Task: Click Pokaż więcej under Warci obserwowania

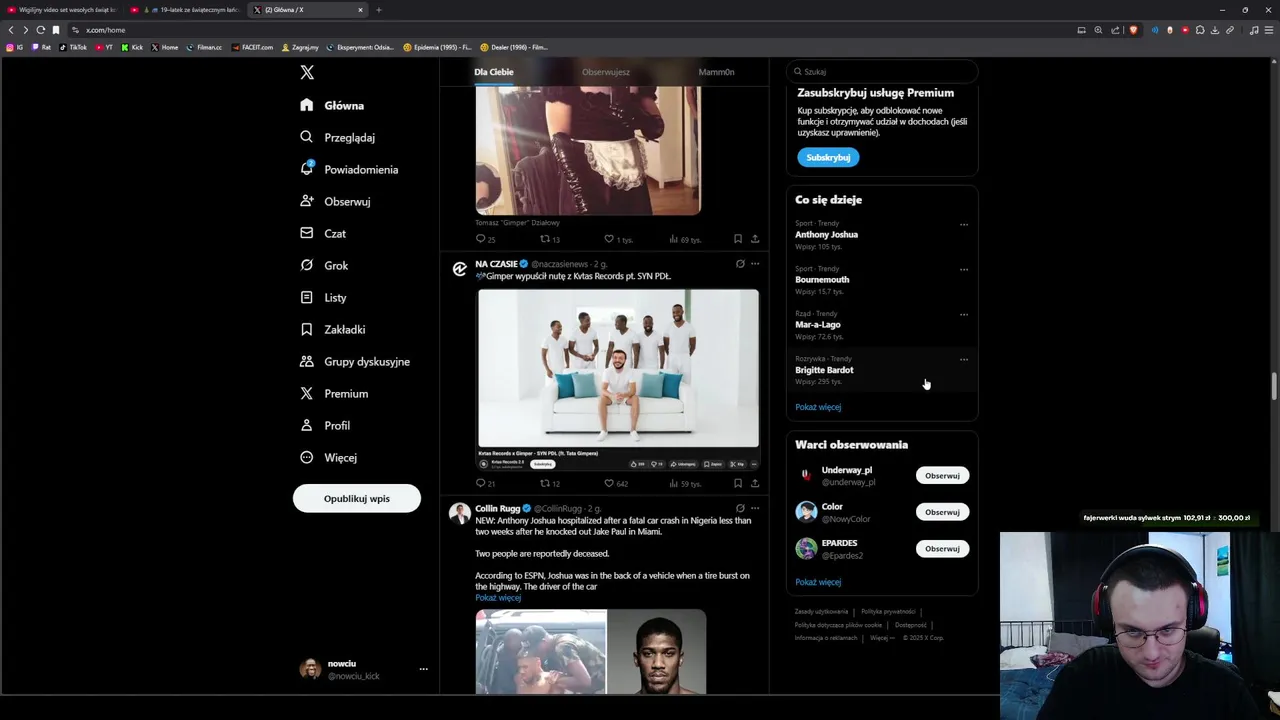Action: pyautogui.click(x=818, y=582)
